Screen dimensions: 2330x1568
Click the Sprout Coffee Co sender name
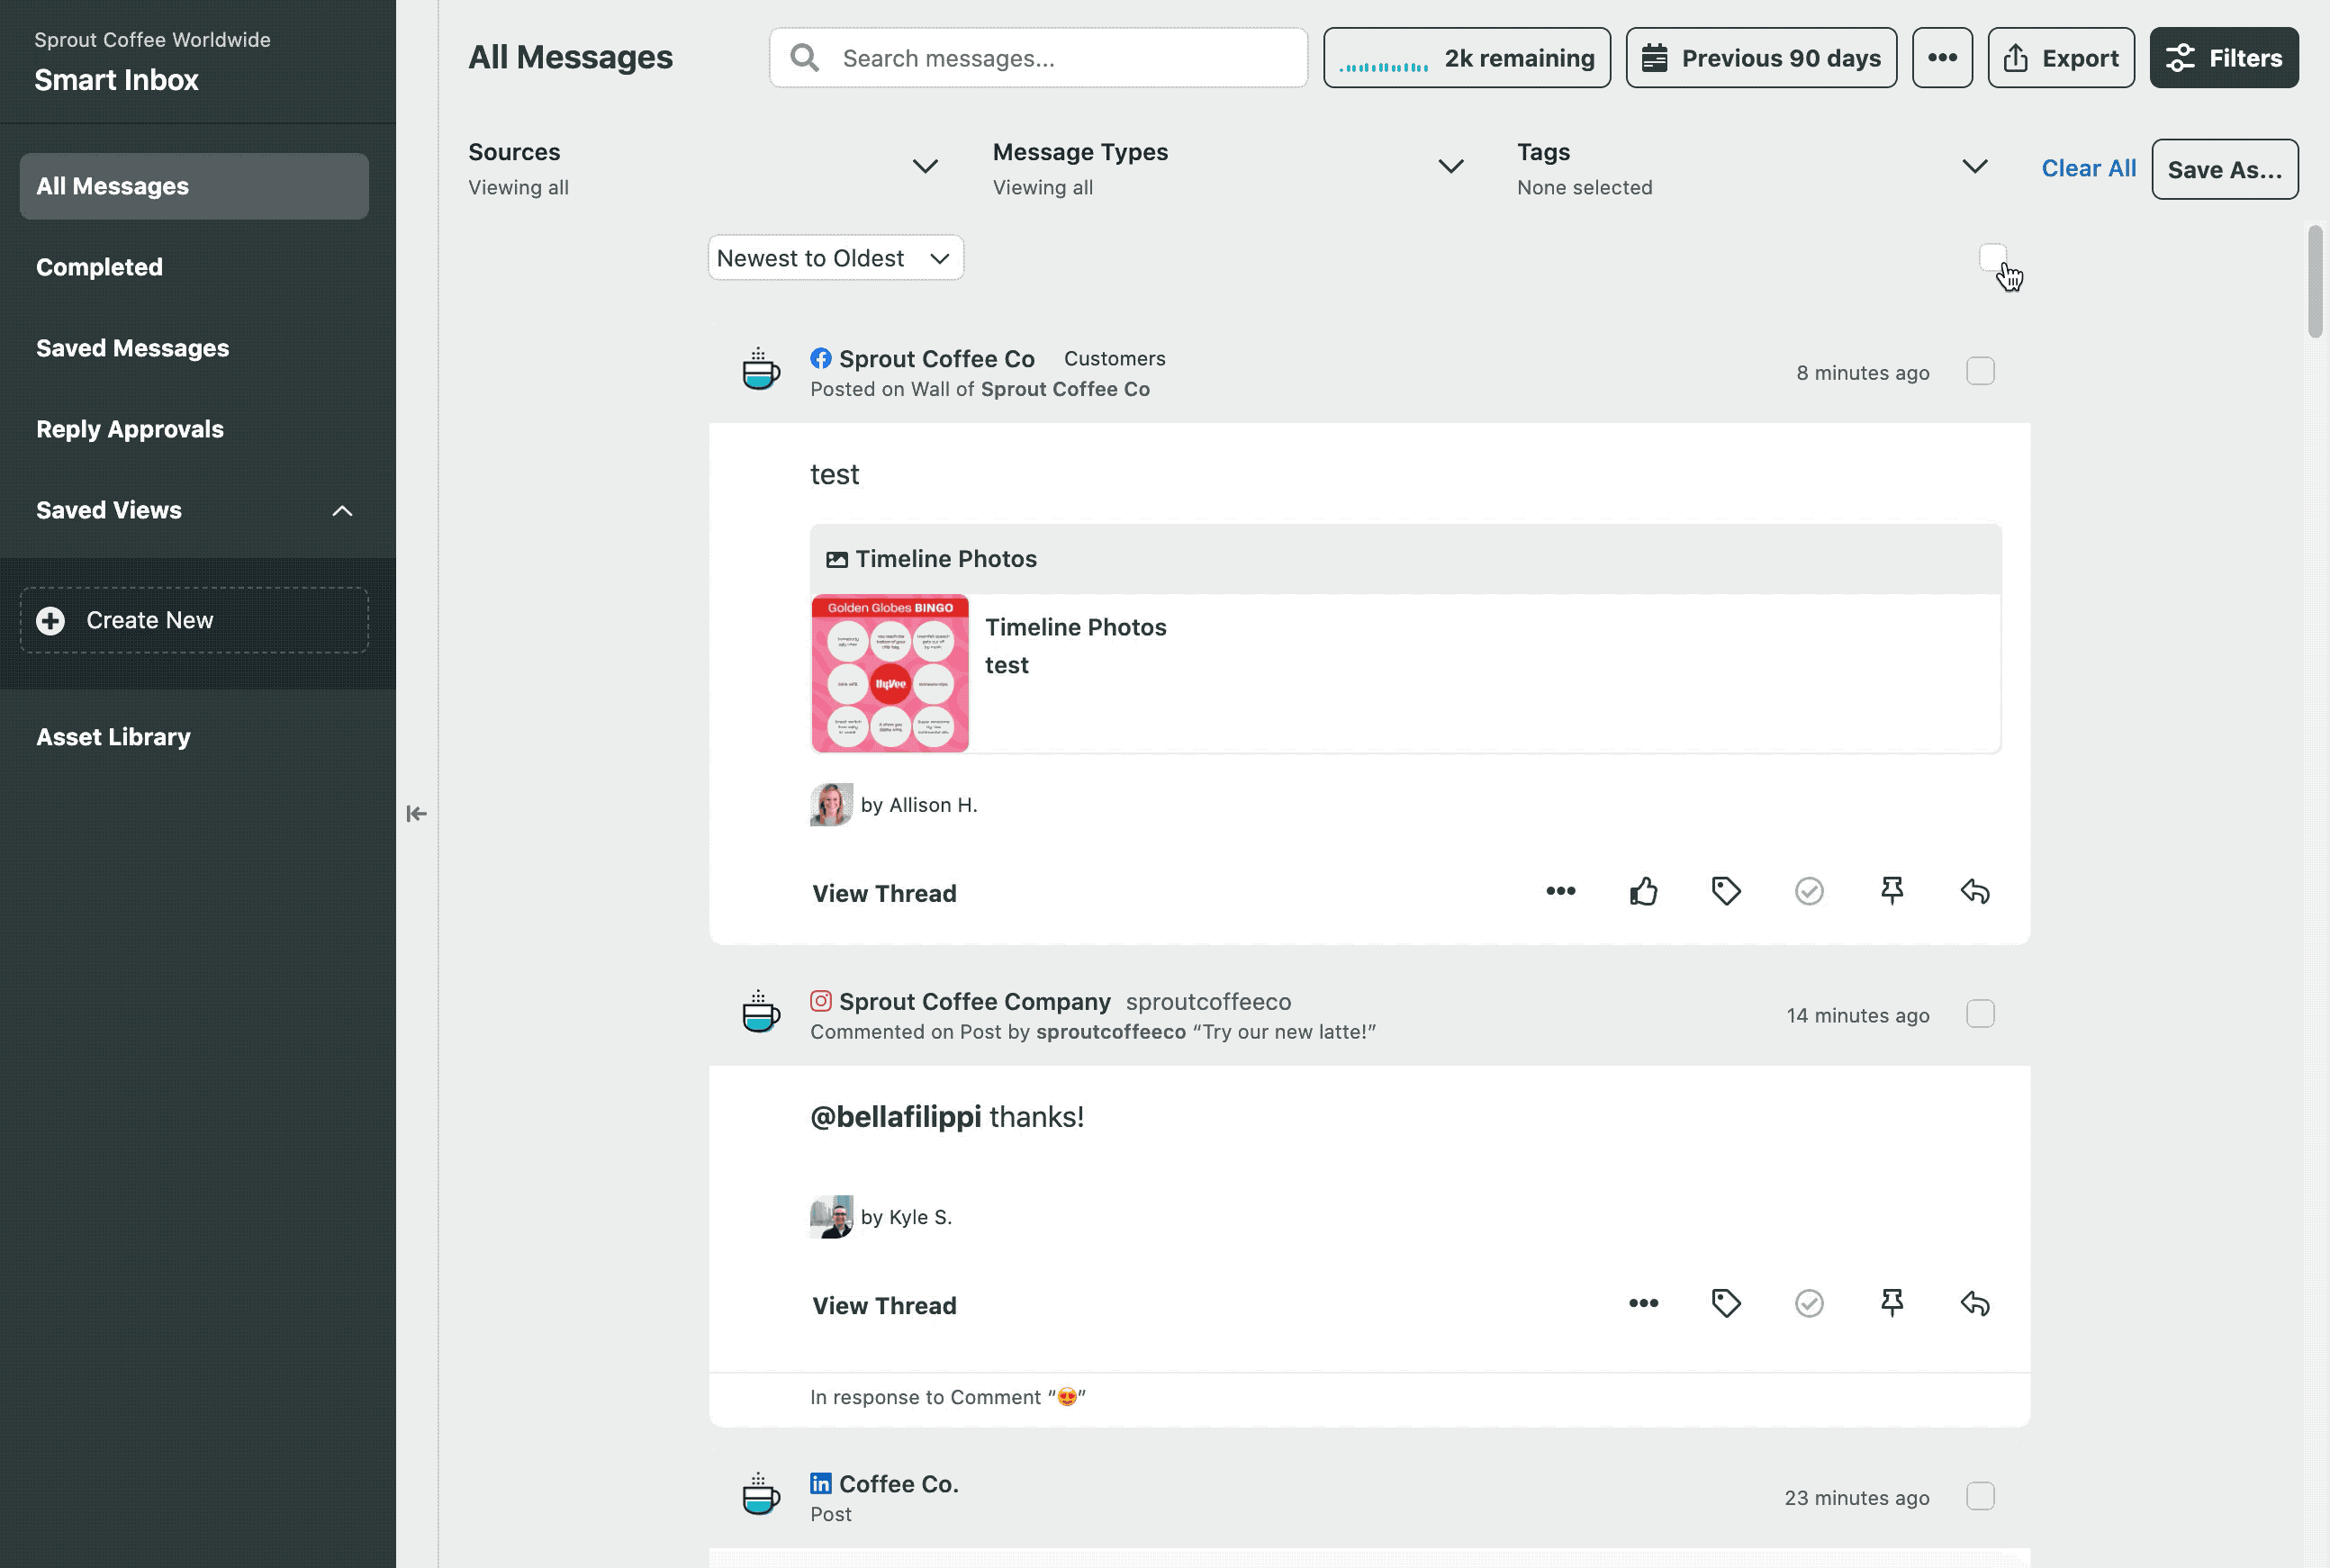936,358
